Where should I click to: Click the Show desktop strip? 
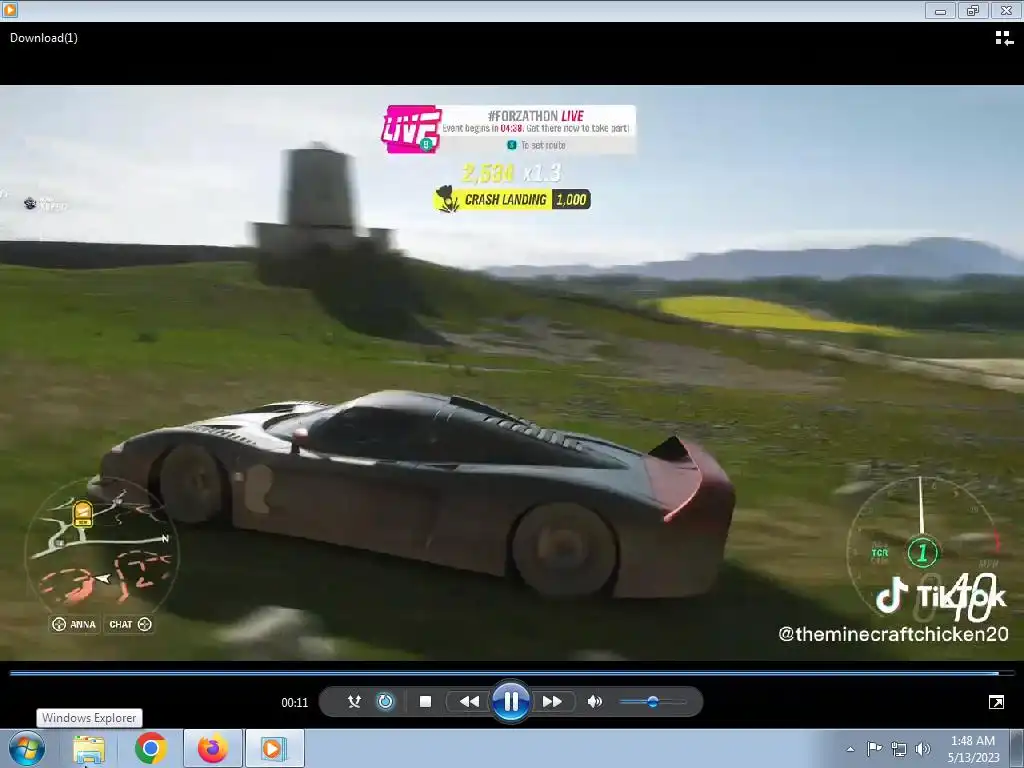1017,748
